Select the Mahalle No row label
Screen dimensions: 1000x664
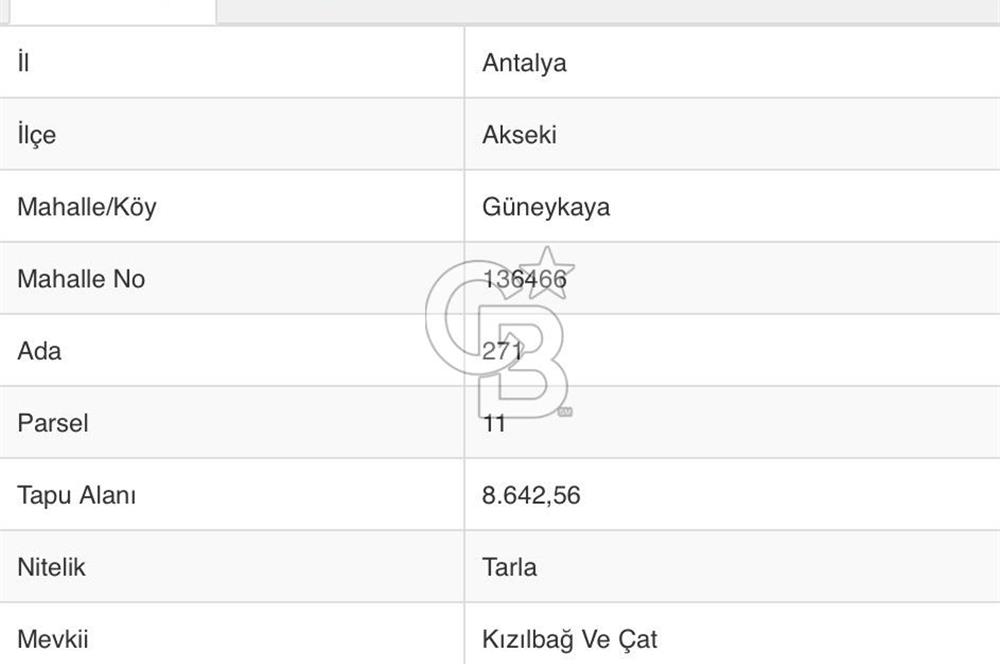click(x=79, y=279)
